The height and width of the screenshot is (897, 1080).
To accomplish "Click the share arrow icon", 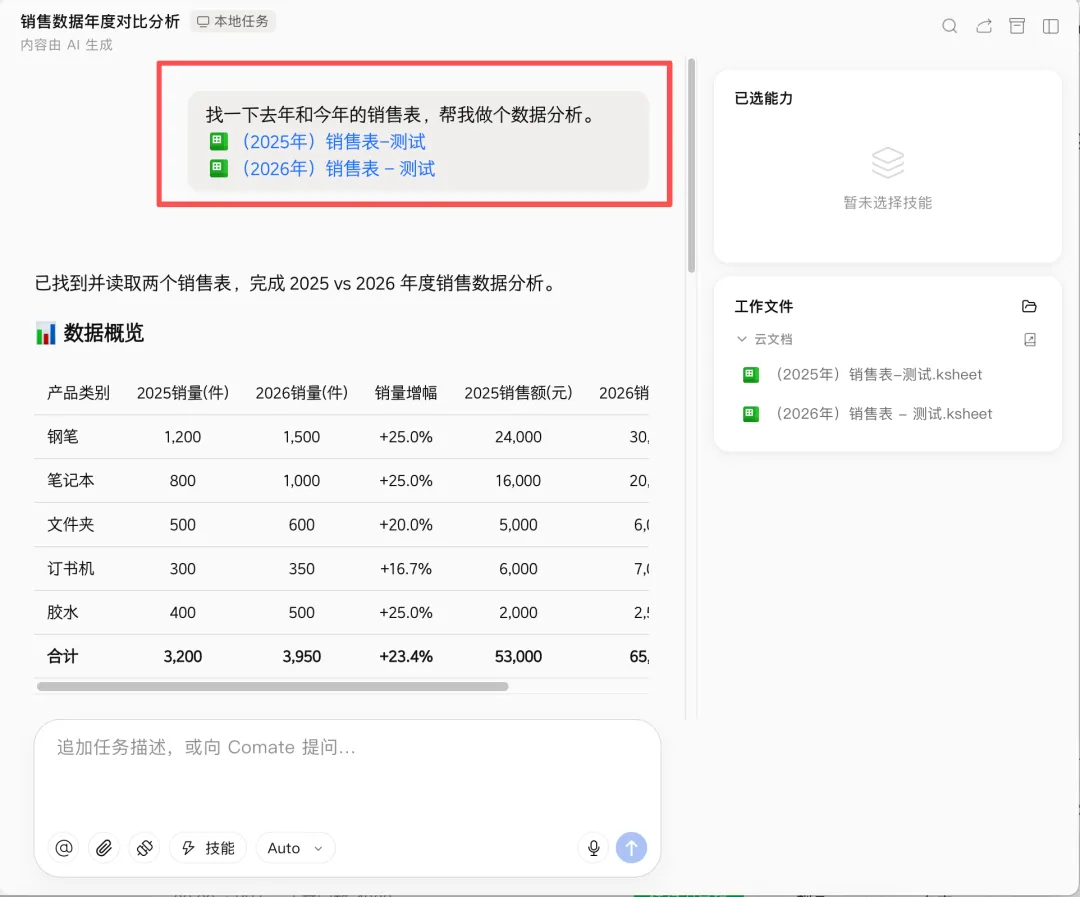I will [x=984, y=26].
